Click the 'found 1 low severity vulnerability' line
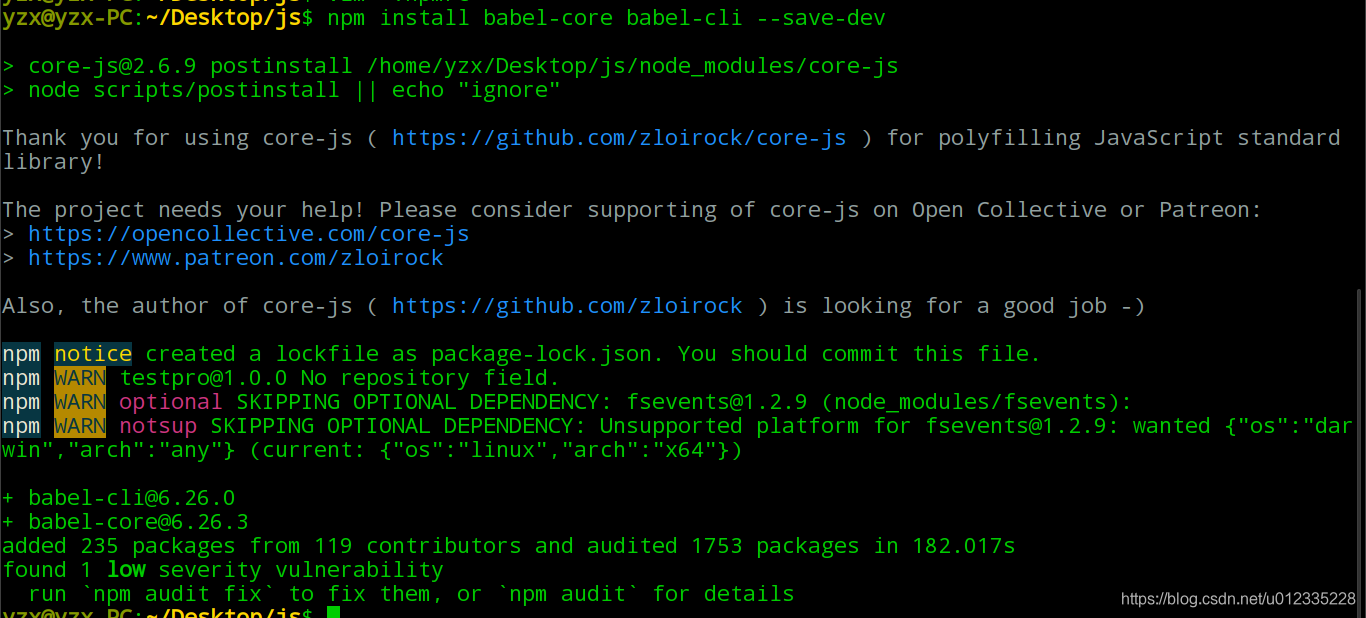The height and width of the screenshot is (618, 1366). click(x=223, y=570)
